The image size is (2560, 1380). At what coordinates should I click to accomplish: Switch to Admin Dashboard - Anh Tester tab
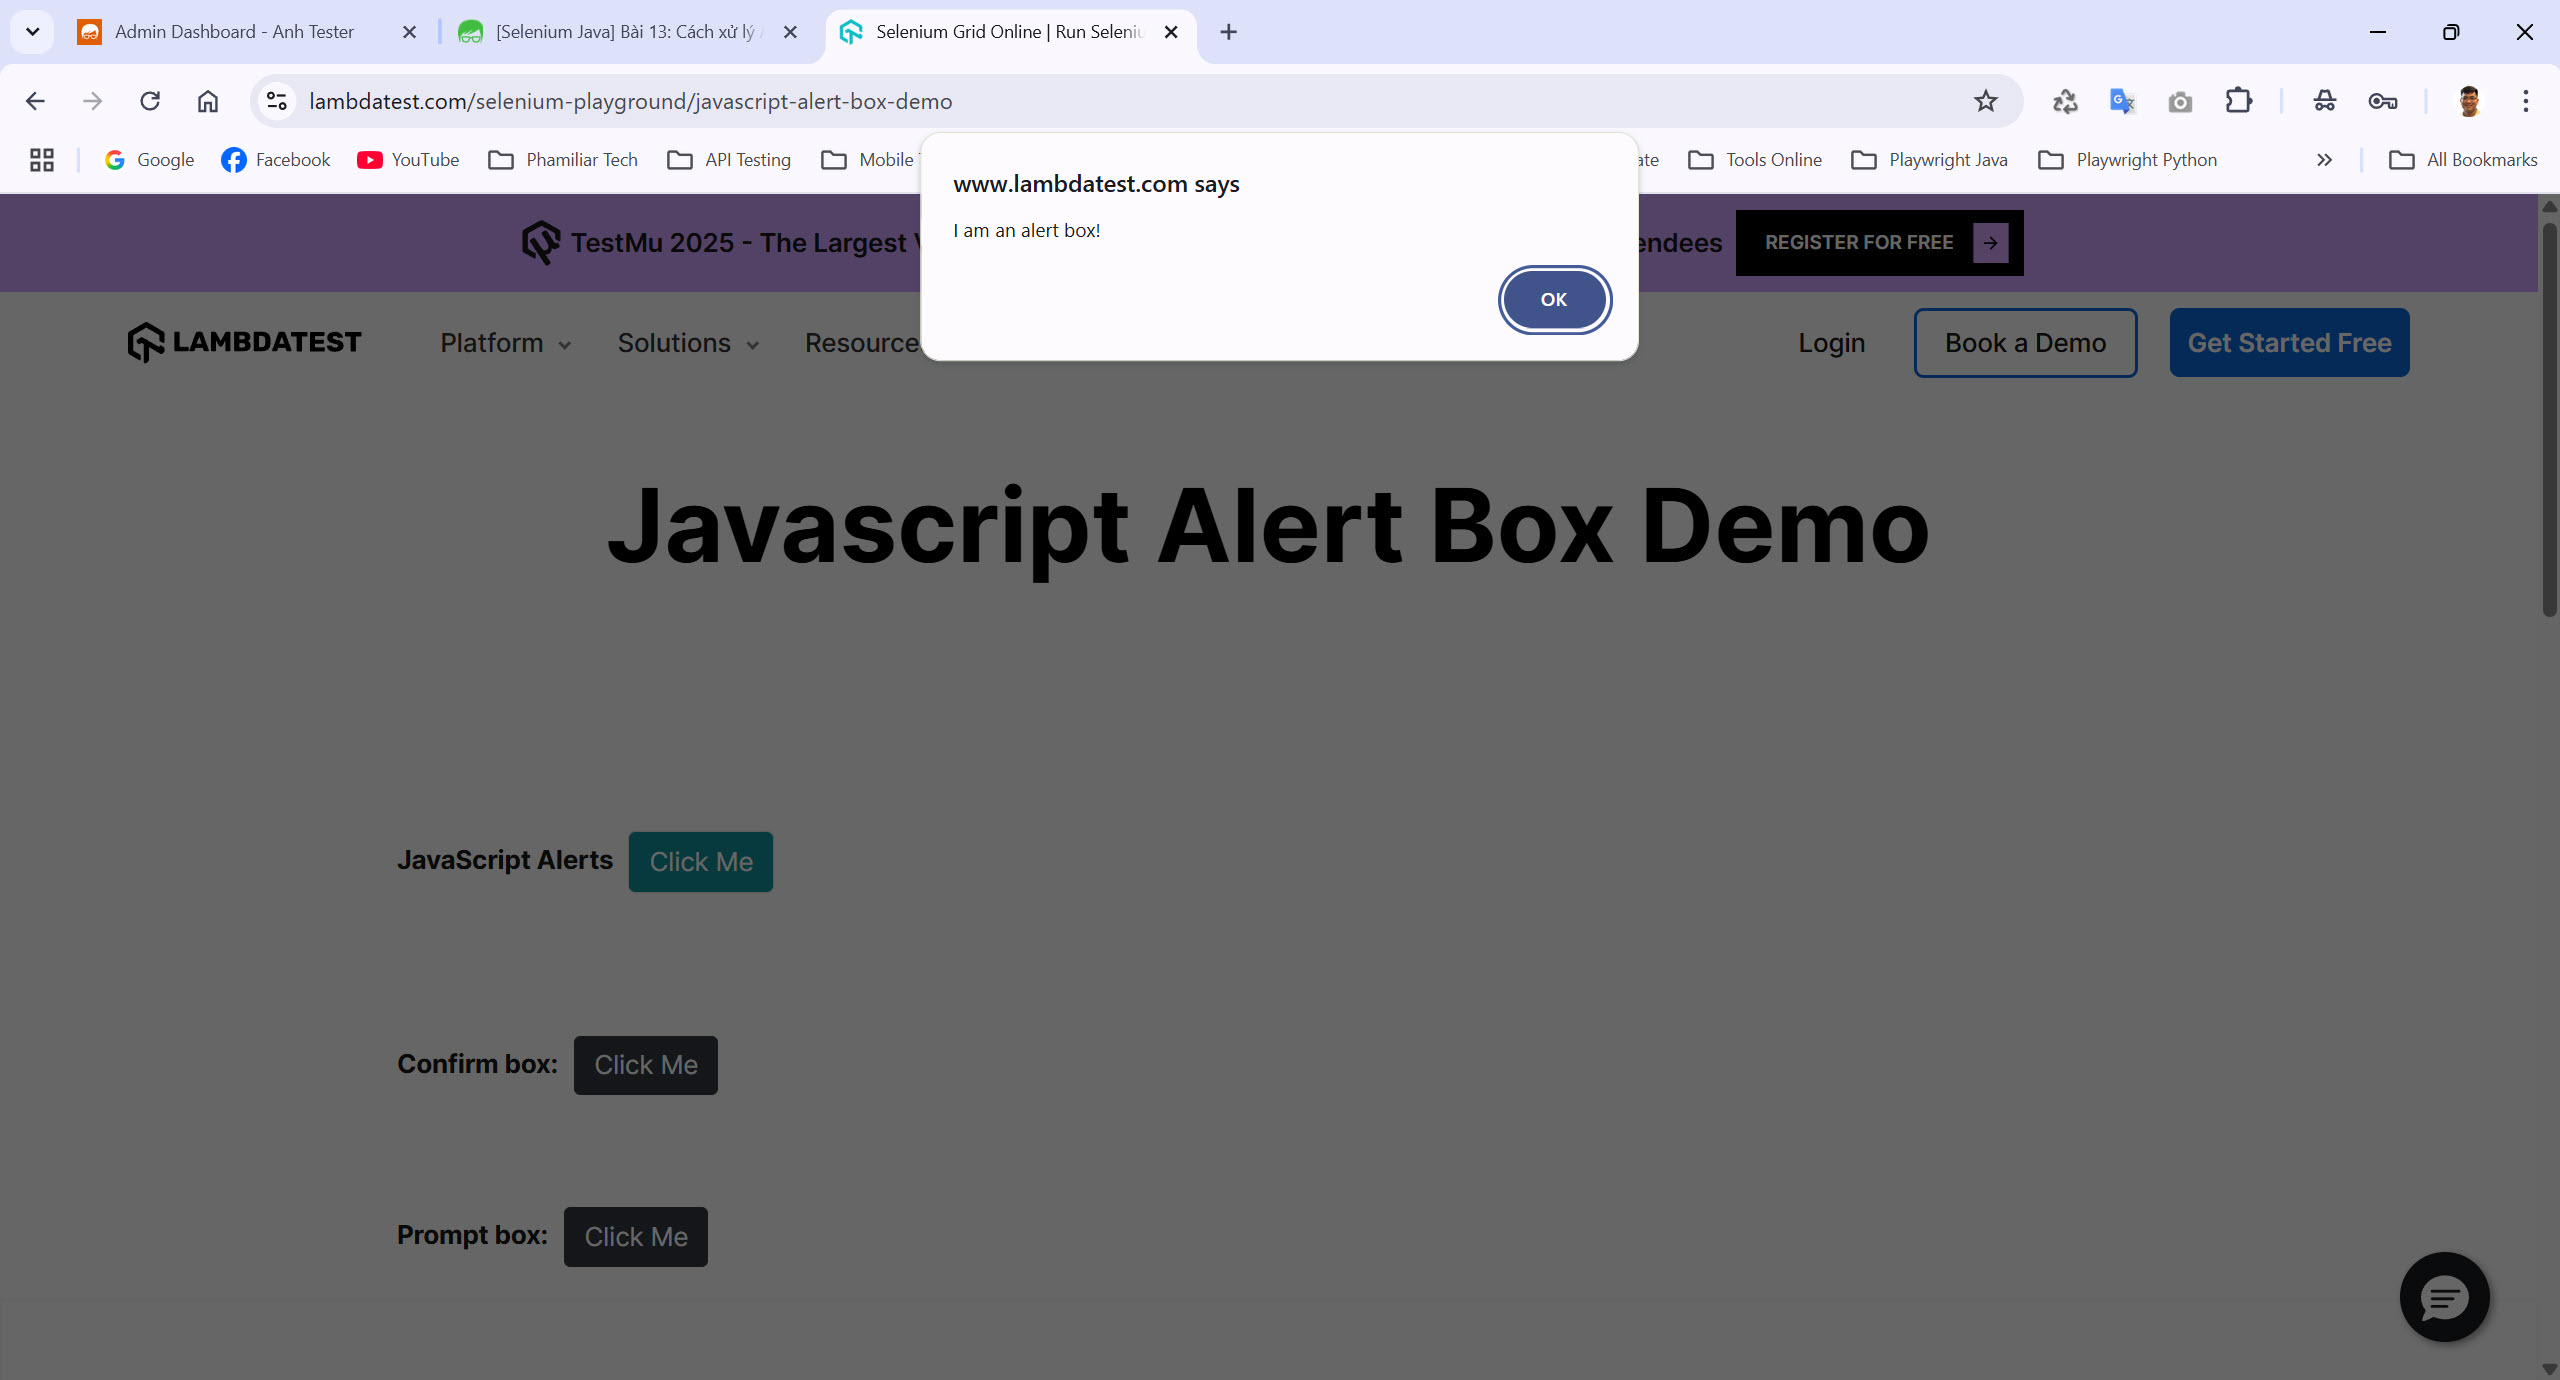pyautogui.click(x=234, y=32)
